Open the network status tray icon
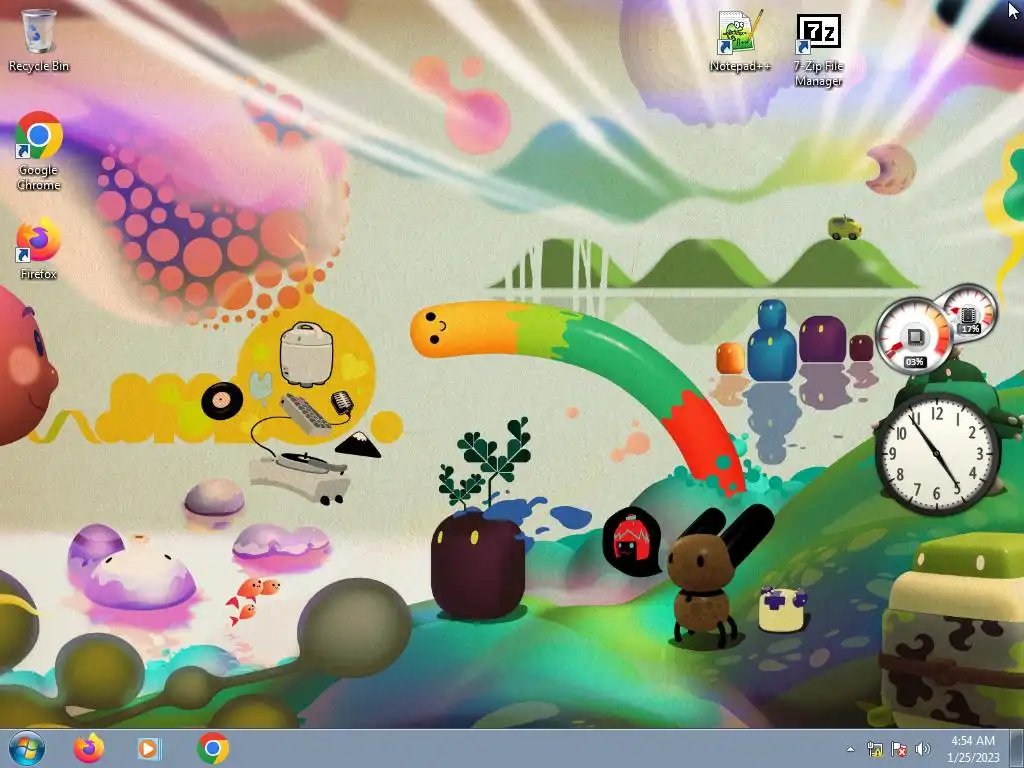 (874, 749)
